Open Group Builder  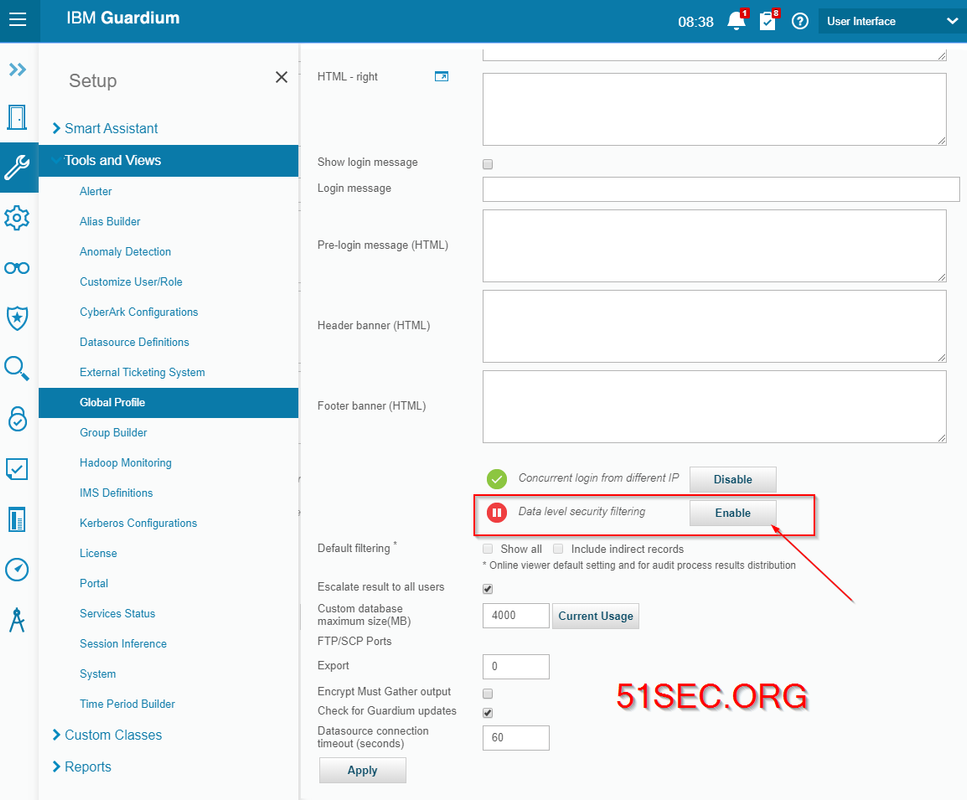click(x=113, y=432)
